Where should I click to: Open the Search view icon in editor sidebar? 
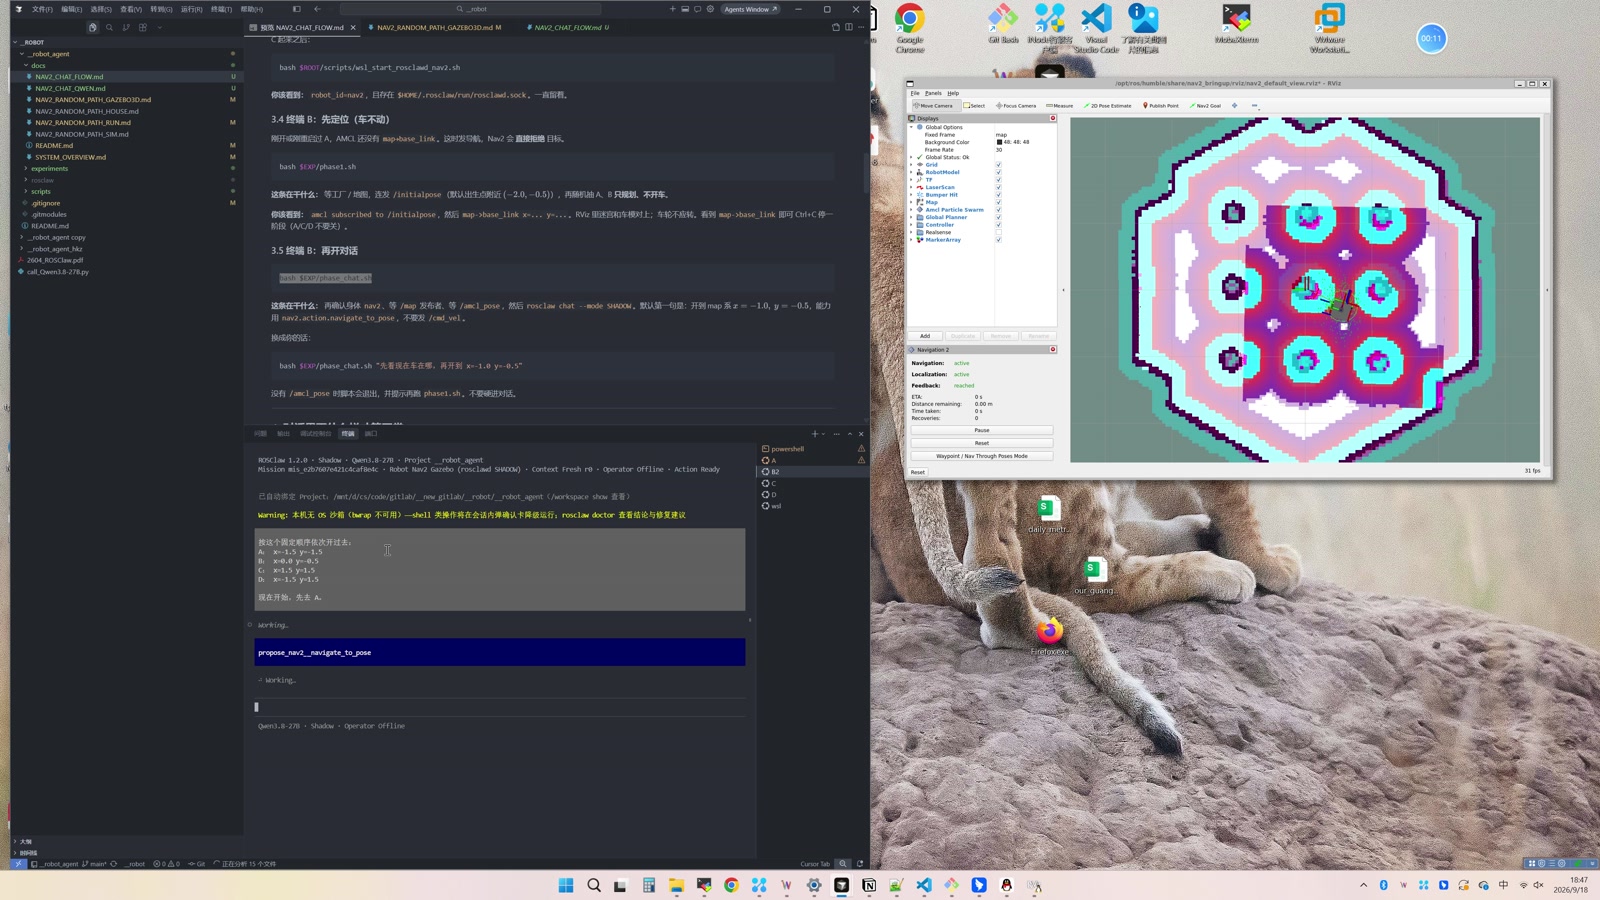tap(109, 27)
